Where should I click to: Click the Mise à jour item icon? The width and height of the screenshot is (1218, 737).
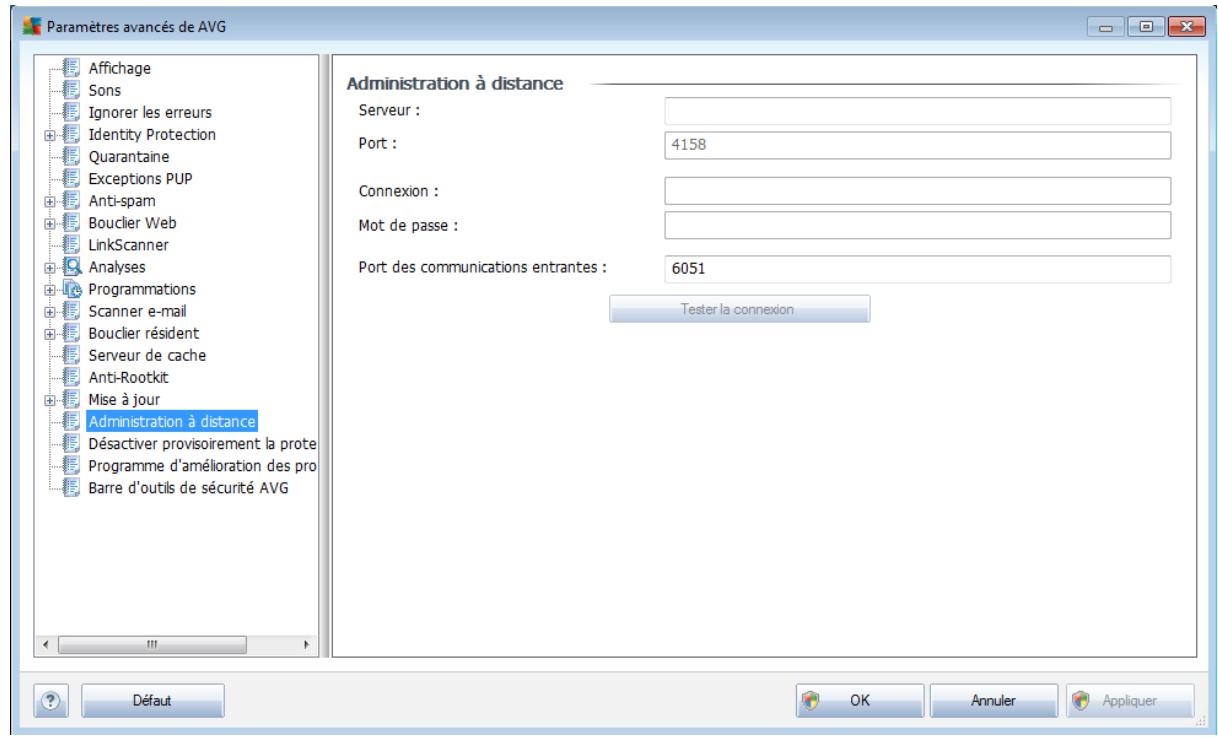pyautogui.click(x=70, y=399)
